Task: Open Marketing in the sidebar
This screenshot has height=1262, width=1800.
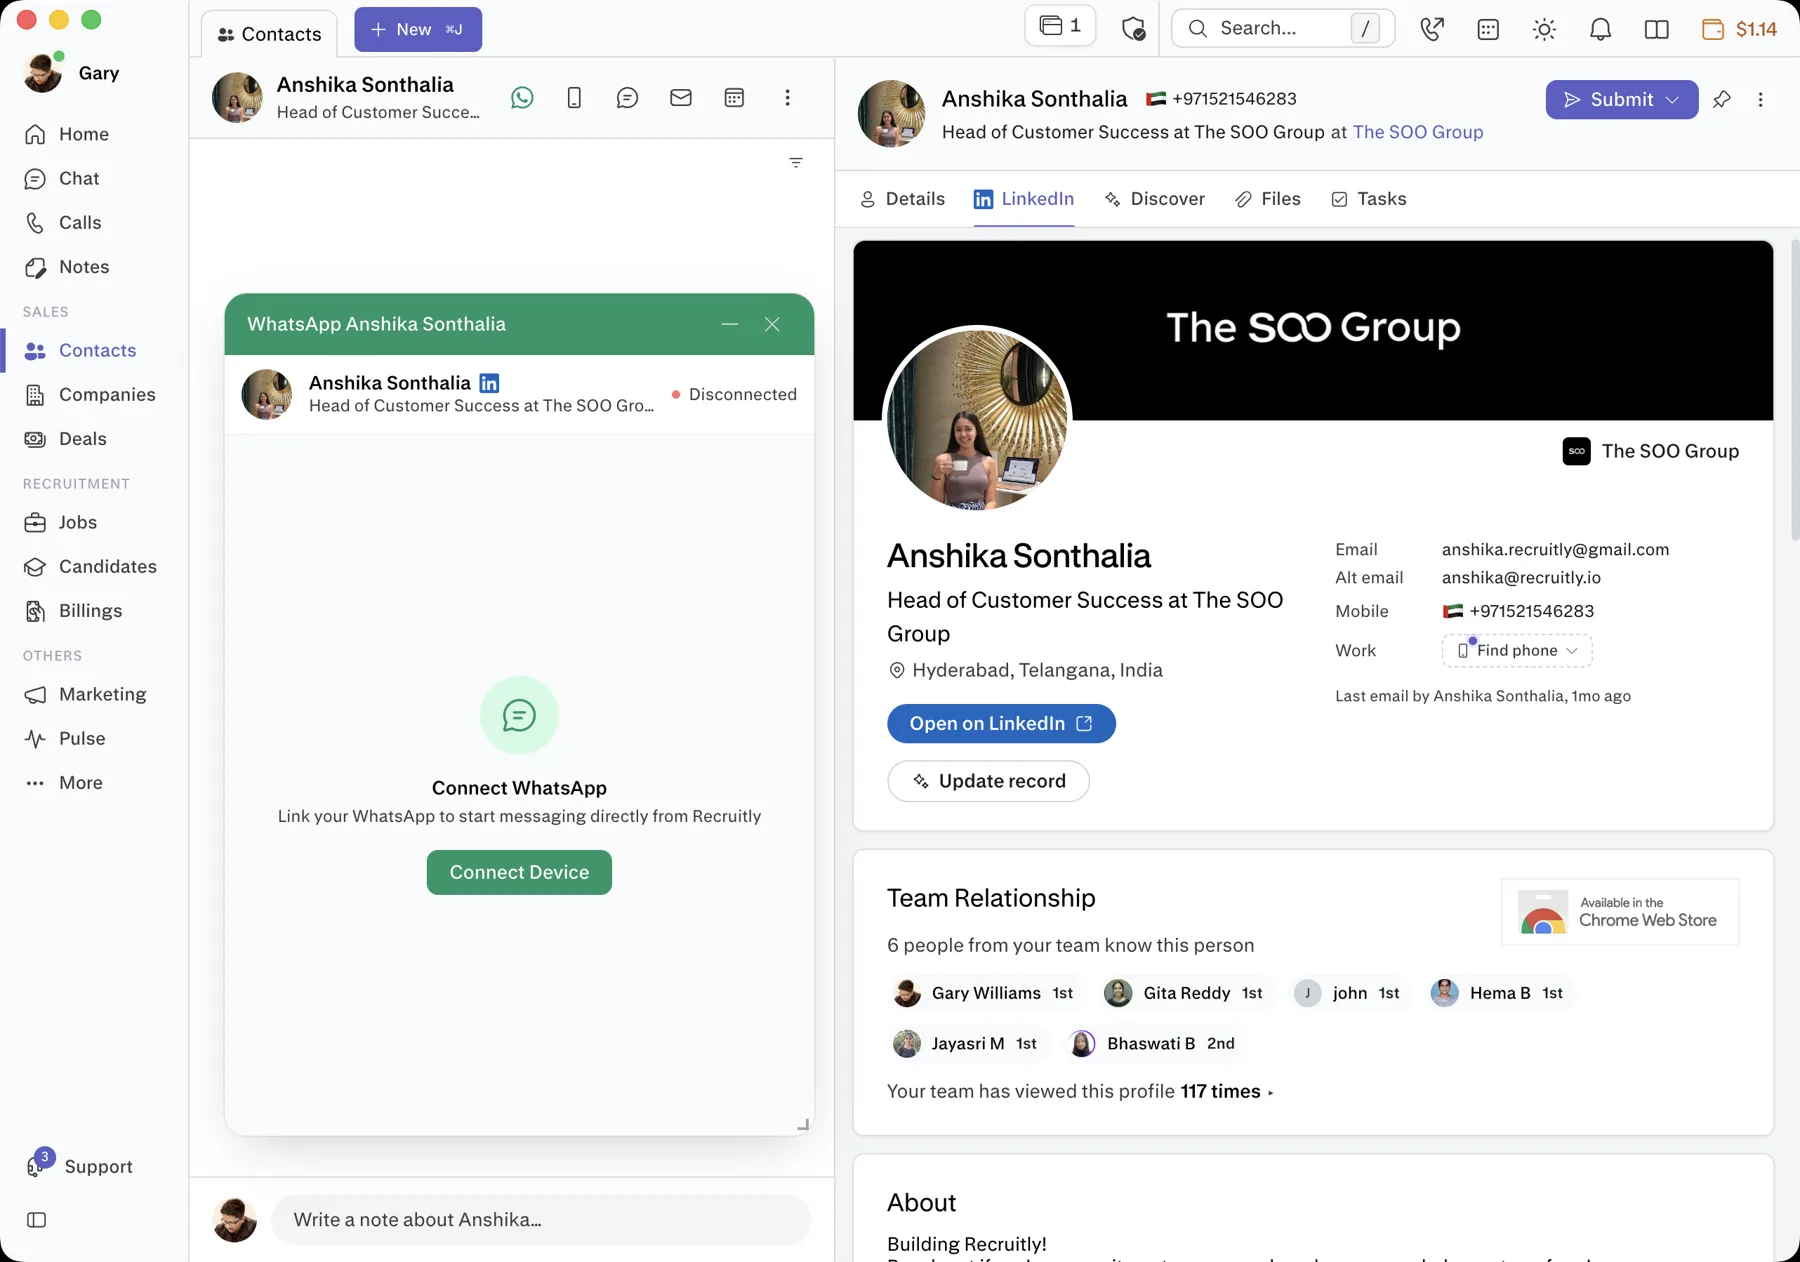Action: (x=85, y=694)
